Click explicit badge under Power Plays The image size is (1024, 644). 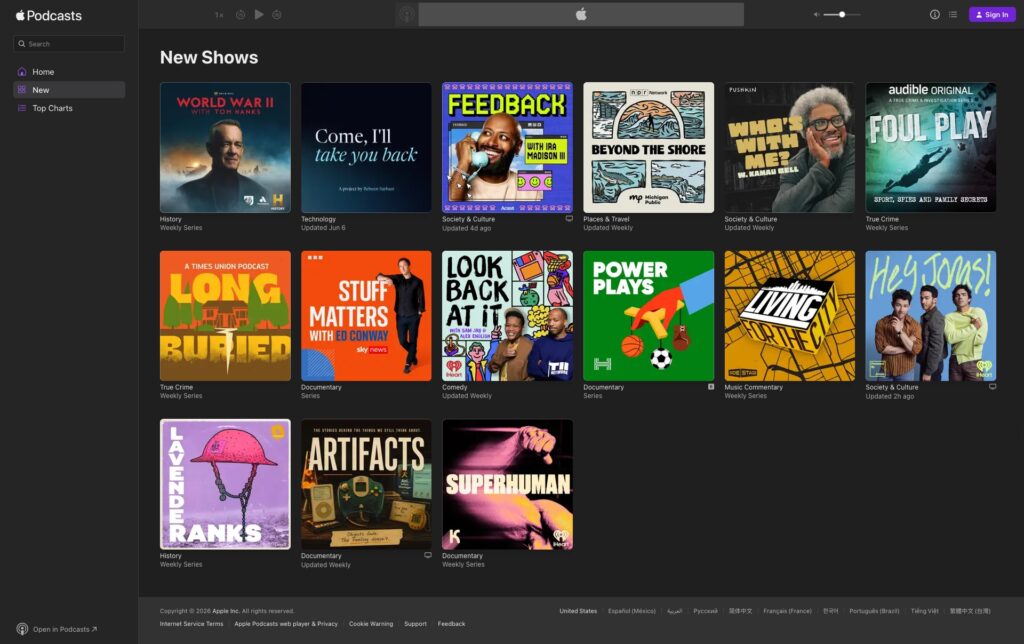711,387
